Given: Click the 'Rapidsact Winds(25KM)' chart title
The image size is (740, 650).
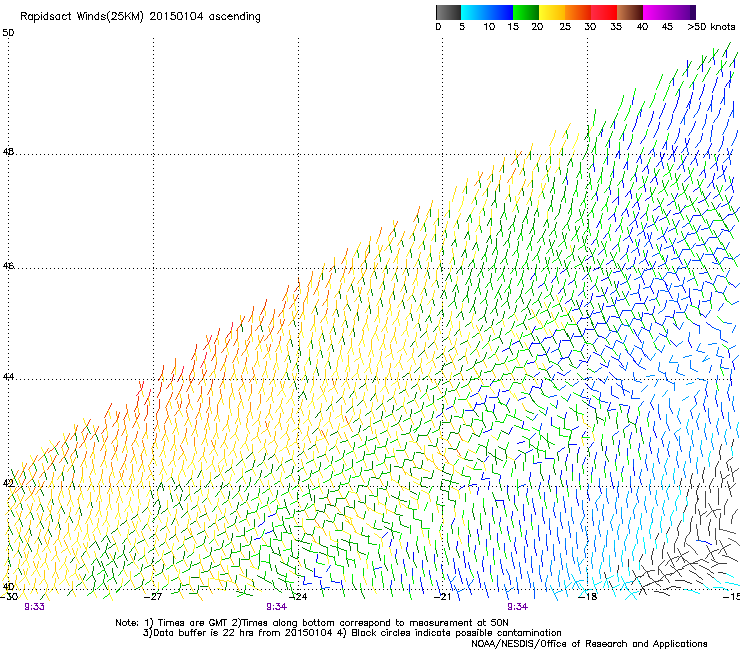Looking at the screenshot, I should tap(82, 17).
